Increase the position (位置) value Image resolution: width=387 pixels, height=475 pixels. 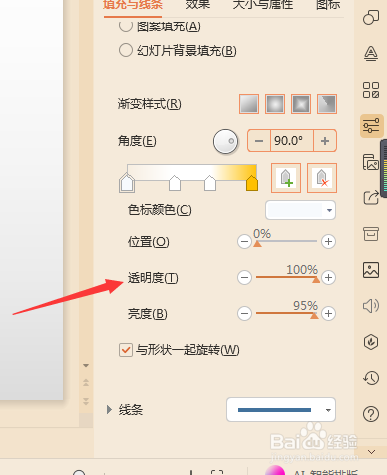[328, 242]
